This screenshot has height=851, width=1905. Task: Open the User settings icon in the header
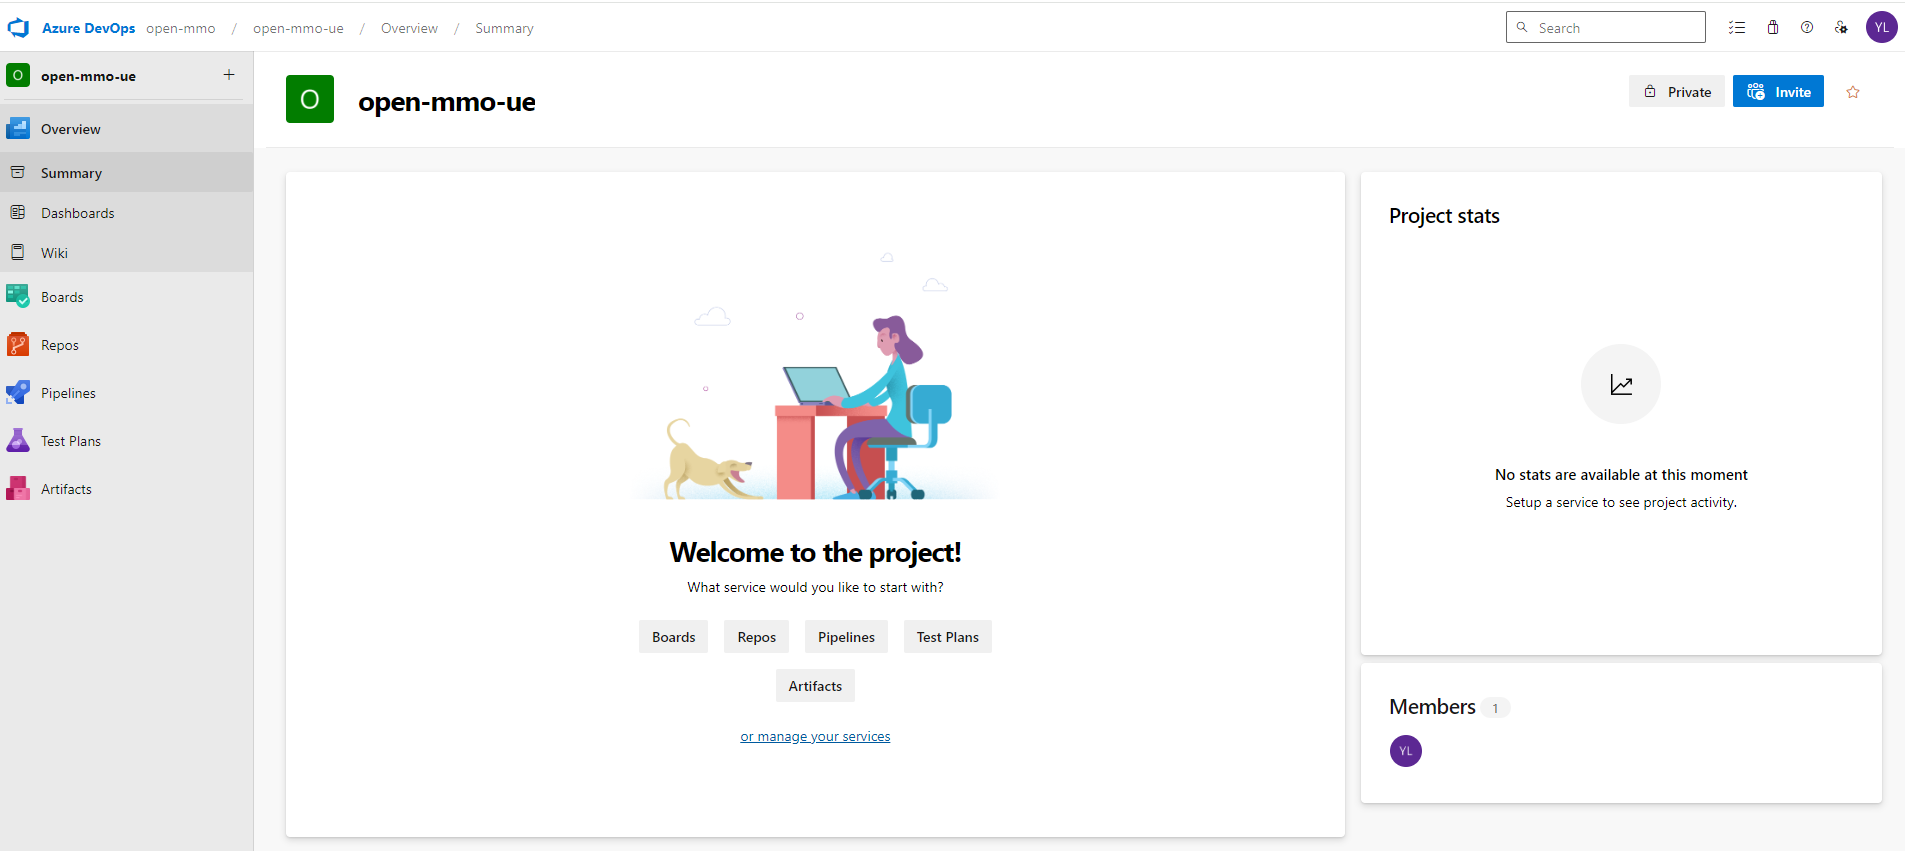[1841, 28]
